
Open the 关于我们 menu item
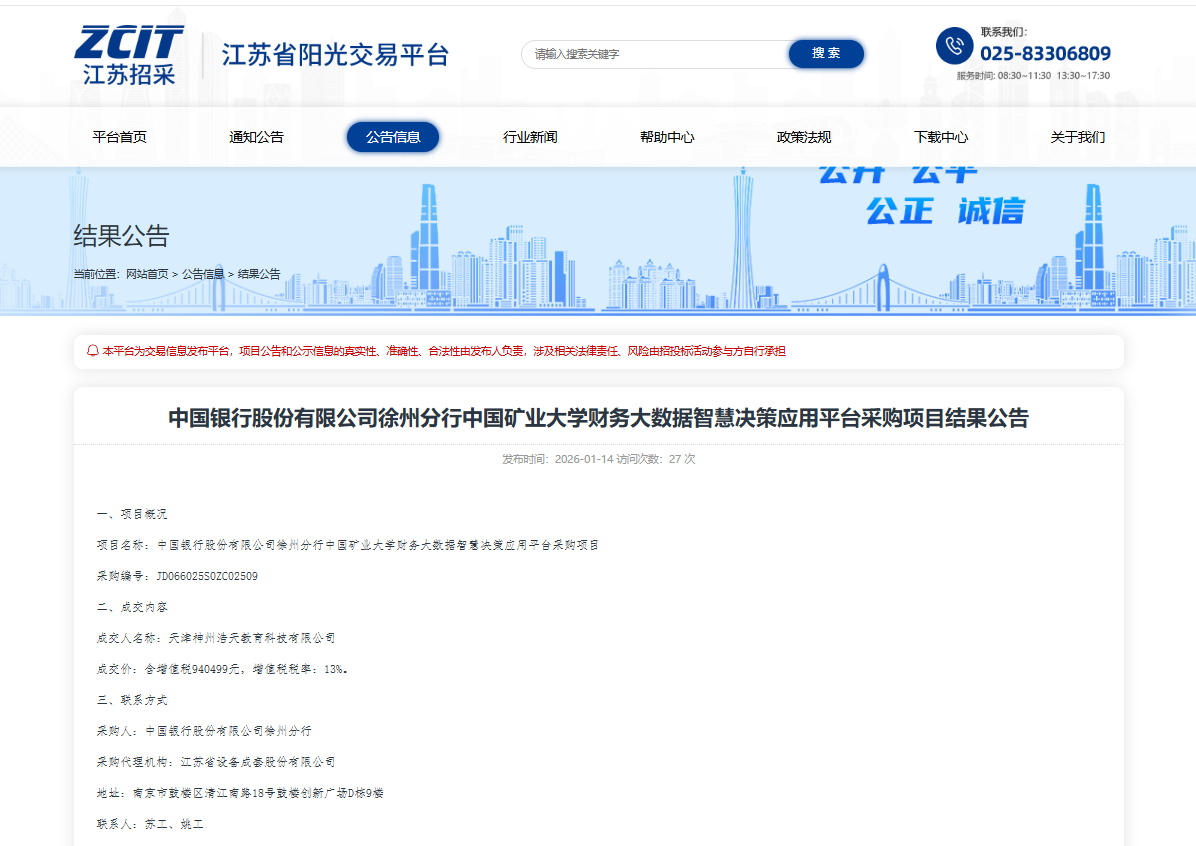1078,137
